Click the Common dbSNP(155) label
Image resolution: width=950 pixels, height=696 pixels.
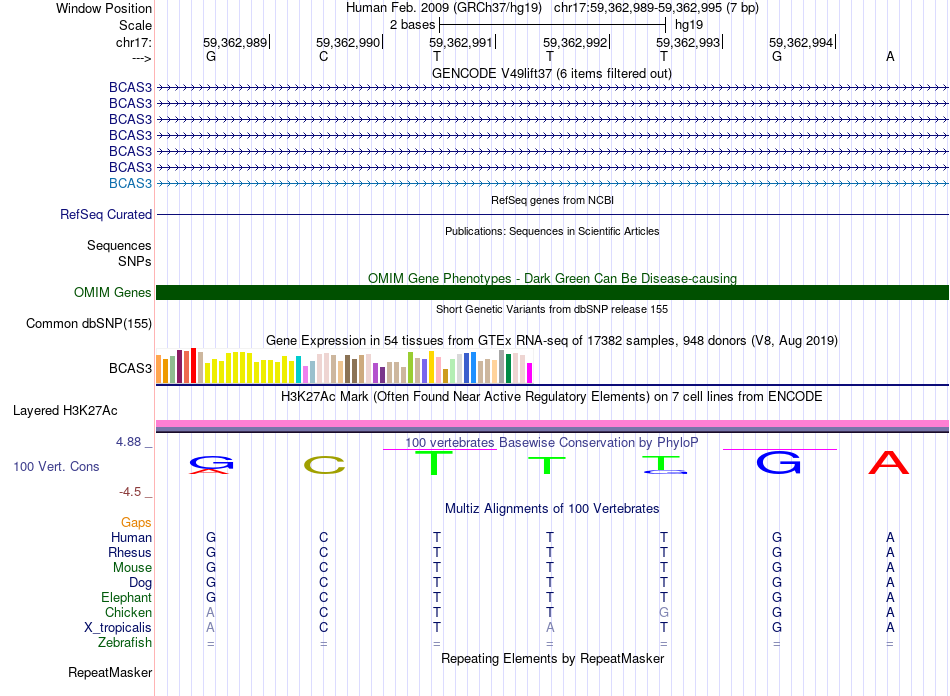(89, 323)
